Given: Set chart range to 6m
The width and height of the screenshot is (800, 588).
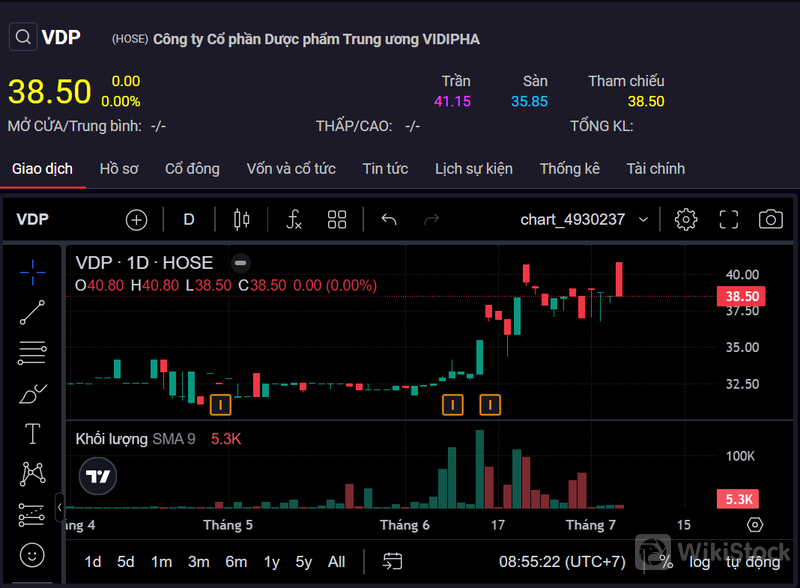Looking at the screenshot, I should point(236,562).
